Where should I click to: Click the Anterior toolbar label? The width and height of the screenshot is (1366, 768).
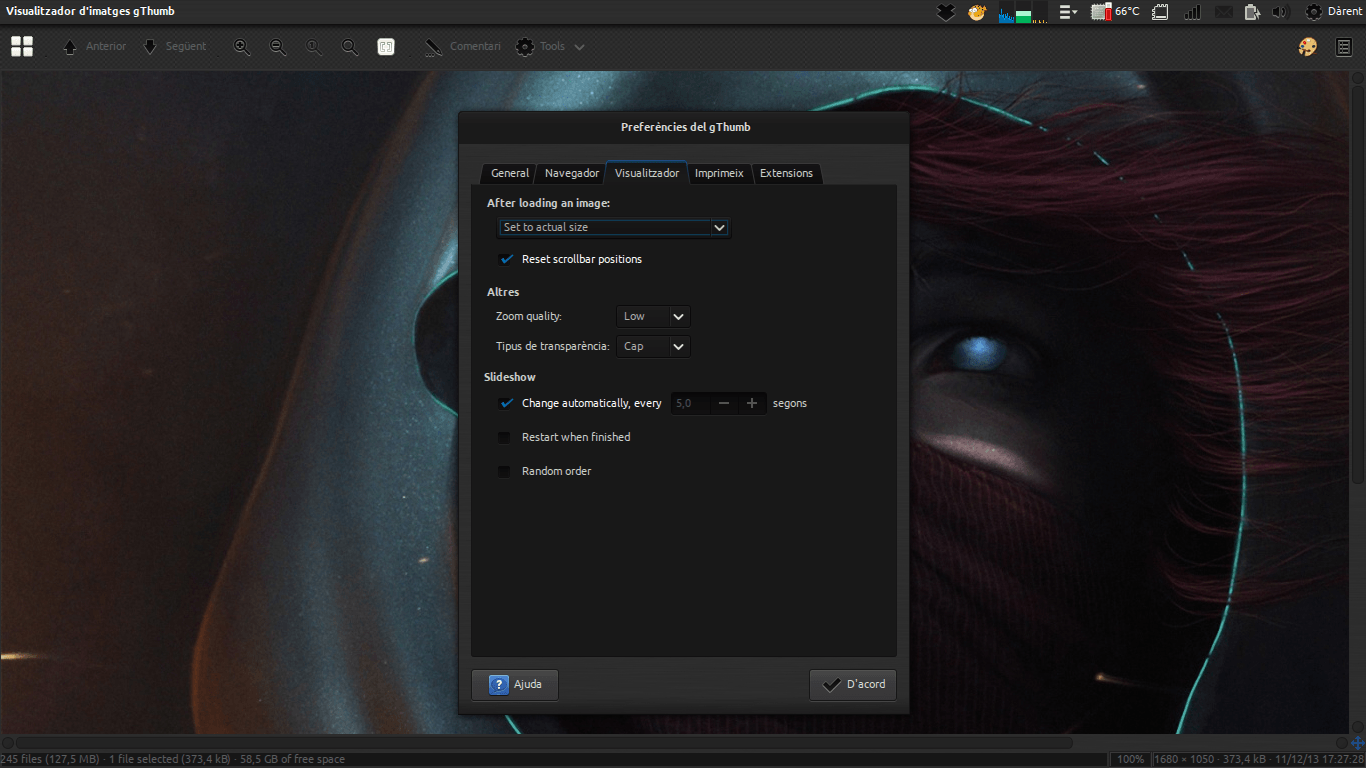click(106, 46)
